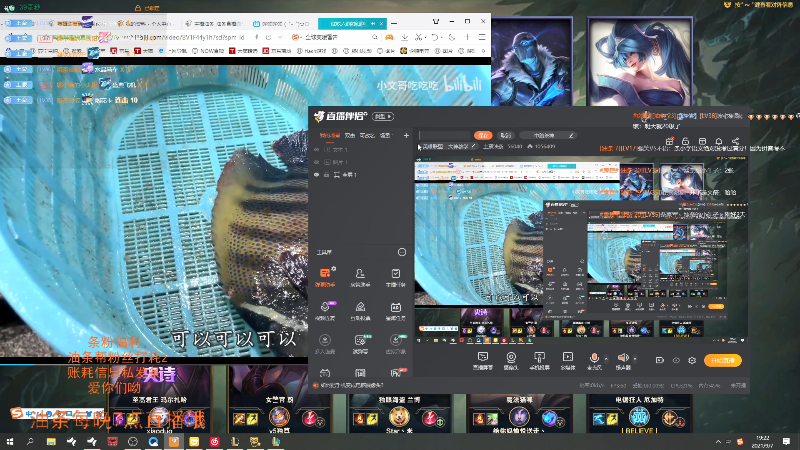Toggle the lock icon above the preview
This screenshot has width=800, height=450.
(x=686, y=141)
